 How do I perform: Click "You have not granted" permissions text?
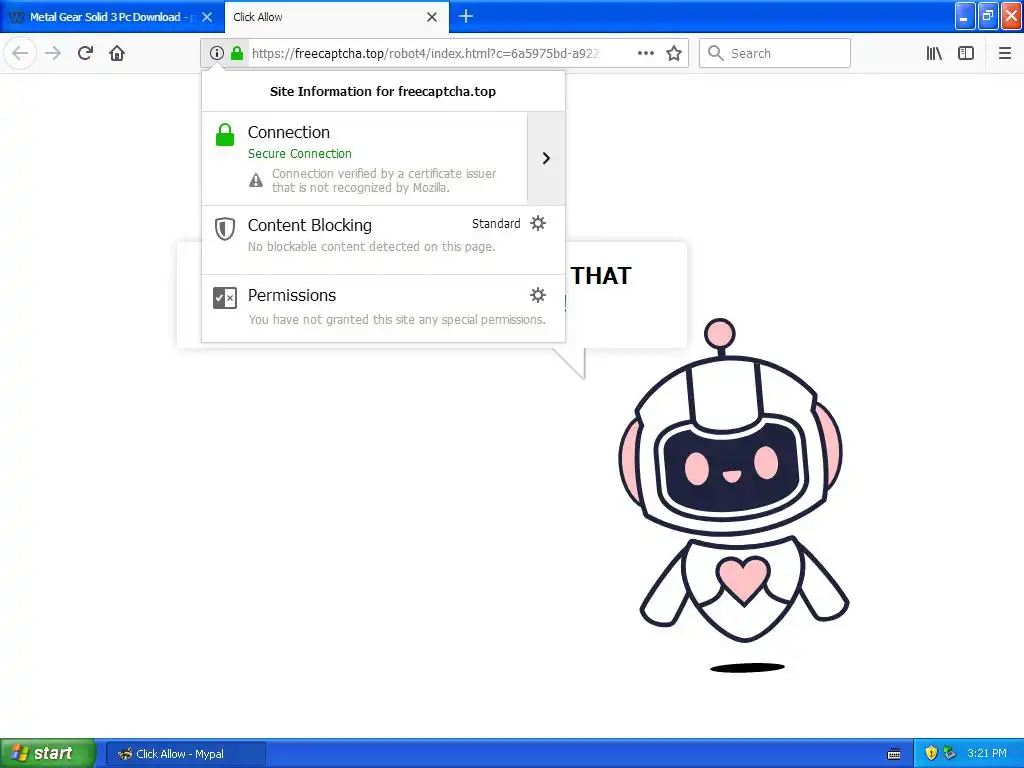point(397,319)
